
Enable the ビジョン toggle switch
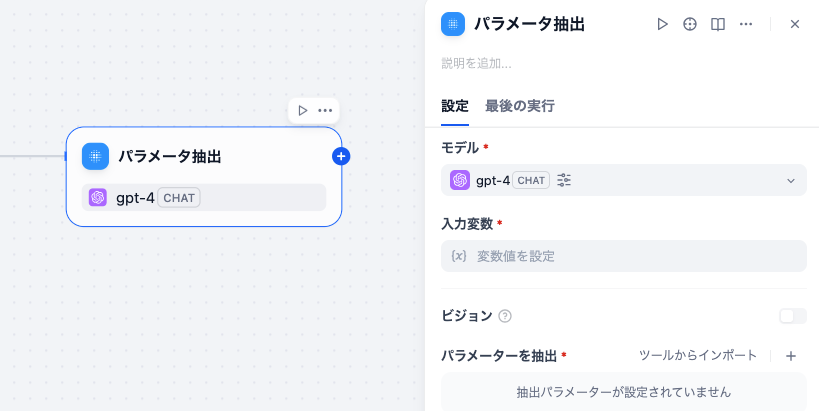(792, 316)
